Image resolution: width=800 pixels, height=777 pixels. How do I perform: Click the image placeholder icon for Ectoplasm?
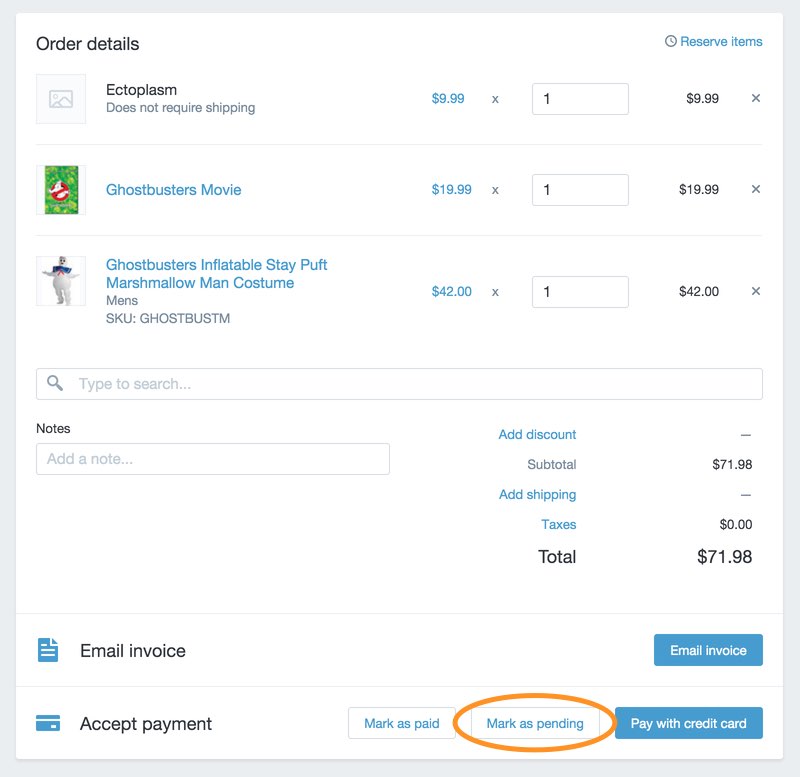point(61,99)
